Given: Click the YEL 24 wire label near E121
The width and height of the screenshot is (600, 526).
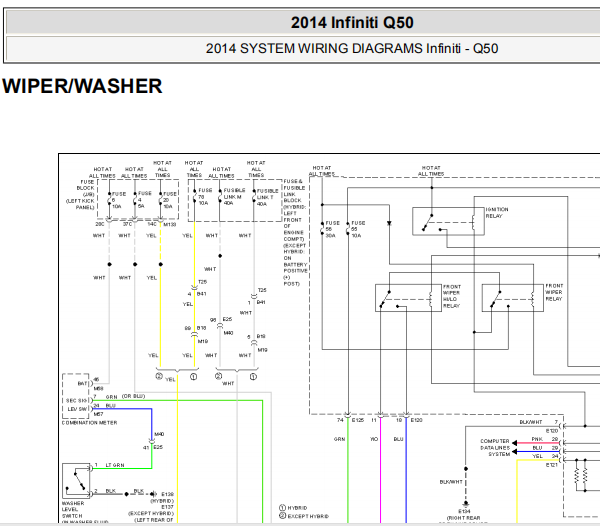Looking at the screenshot, I should pyautogui.click(x=545, y=456).
